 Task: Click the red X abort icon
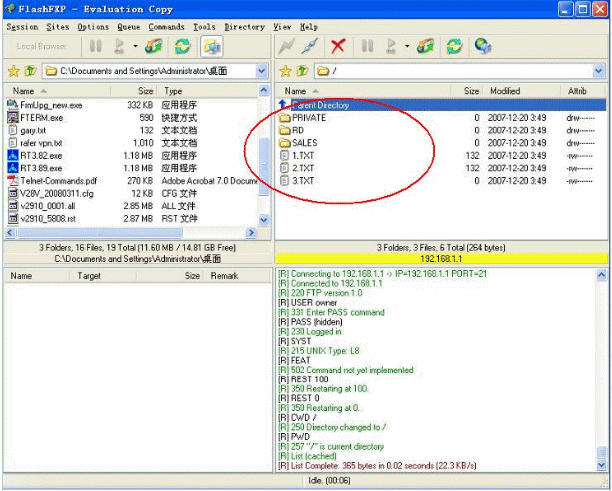pyautogui.click(x=338, y=46)
